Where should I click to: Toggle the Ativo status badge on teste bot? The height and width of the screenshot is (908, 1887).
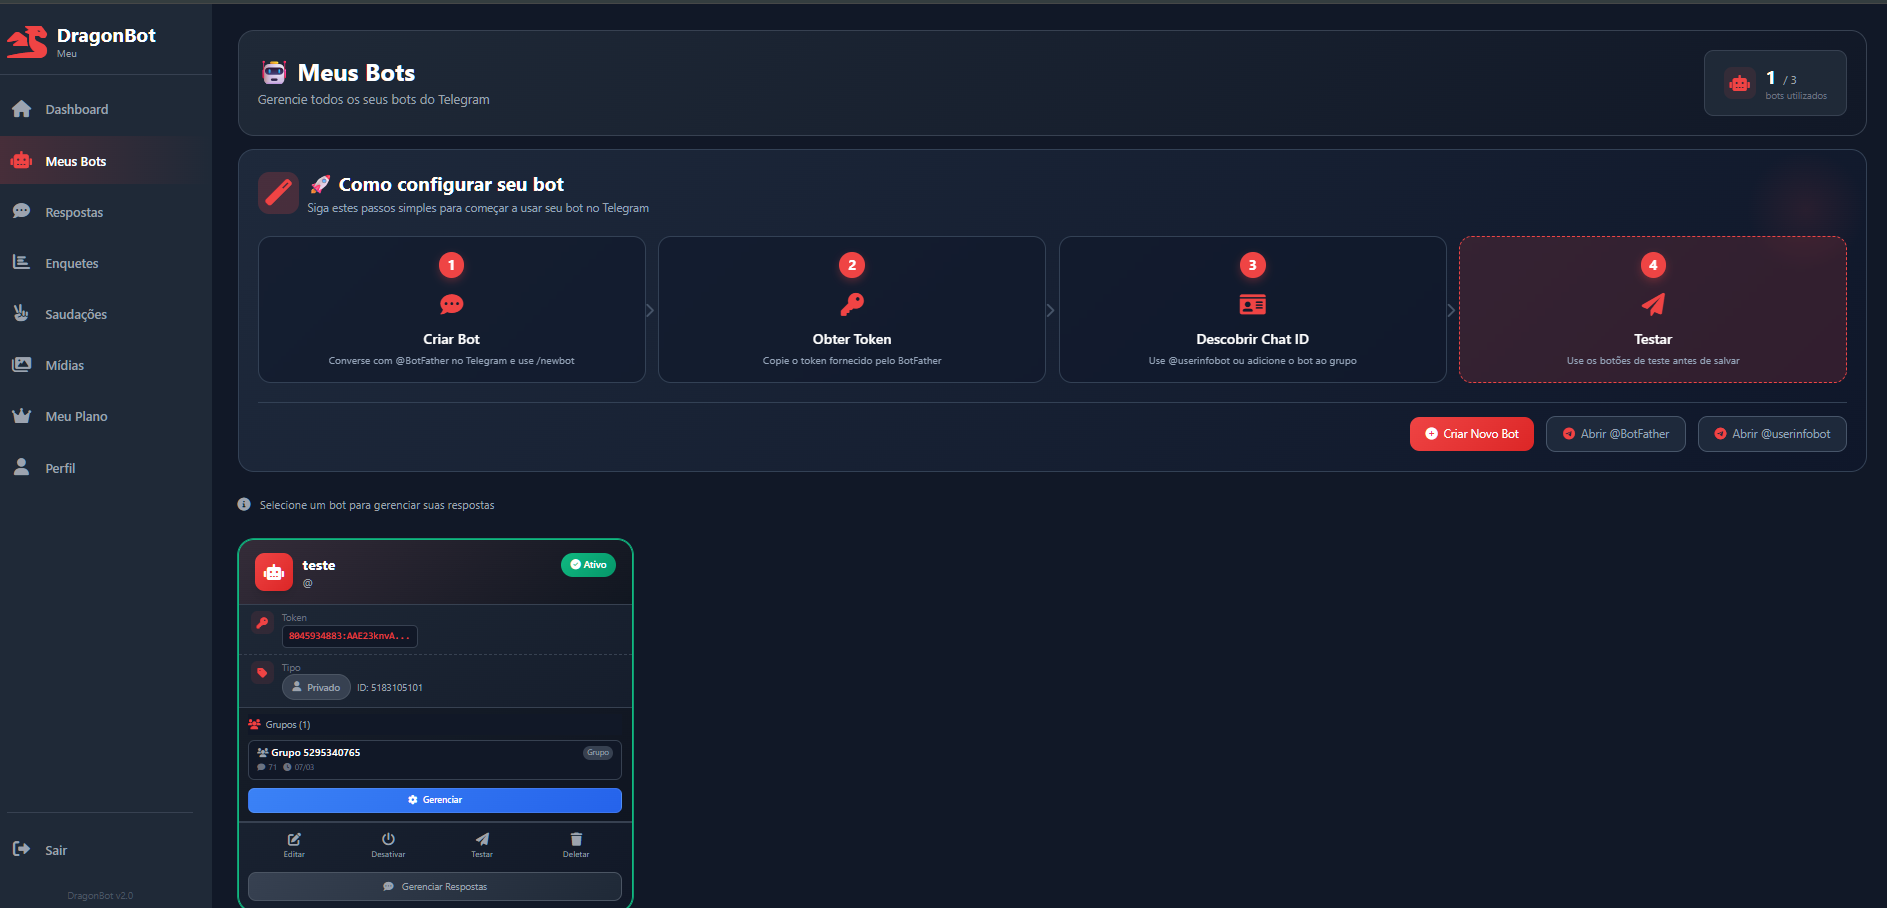pos(588,564)
